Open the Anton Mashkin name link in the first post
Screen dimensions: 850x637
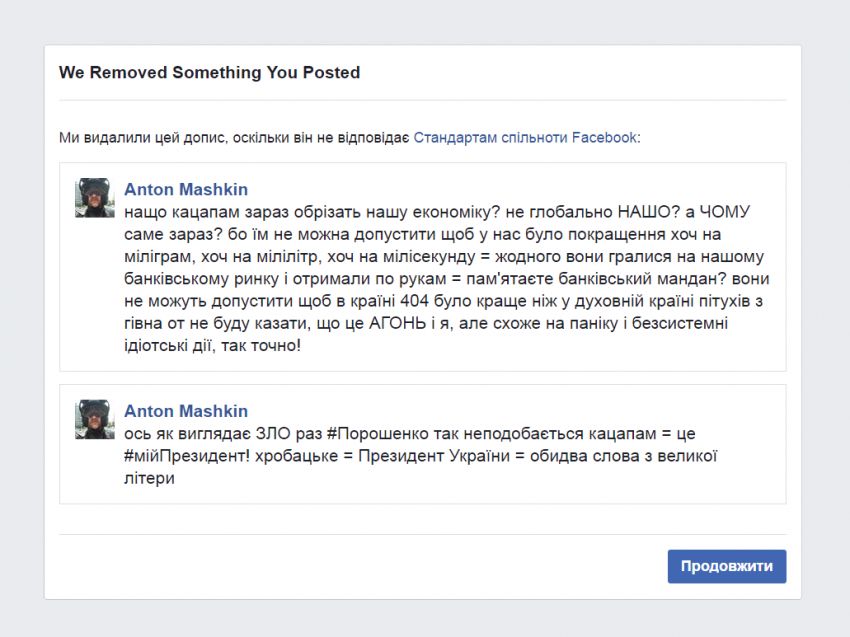tap(186, 189)
